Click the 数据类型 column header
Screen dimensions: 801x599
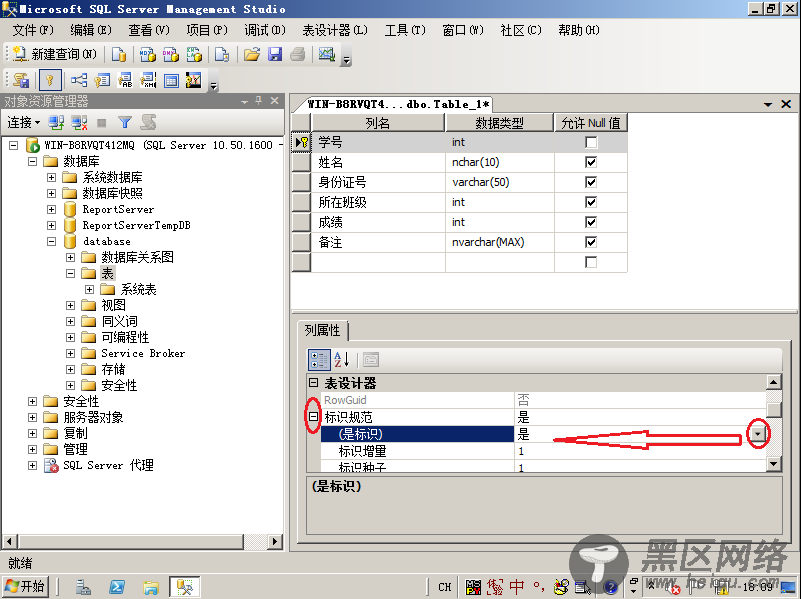tap(500, 123)
